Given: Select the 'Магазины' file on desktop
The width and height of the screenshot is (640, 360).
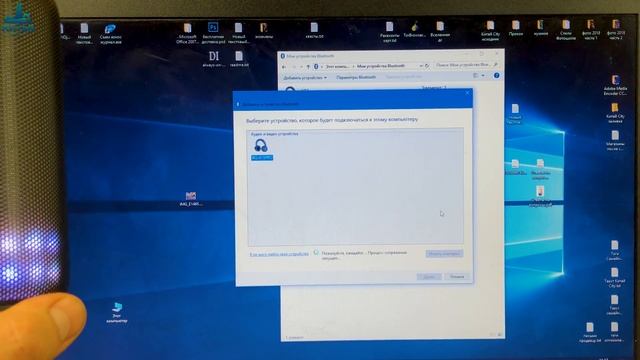Looking at the screenshot, I should (615, 140).
